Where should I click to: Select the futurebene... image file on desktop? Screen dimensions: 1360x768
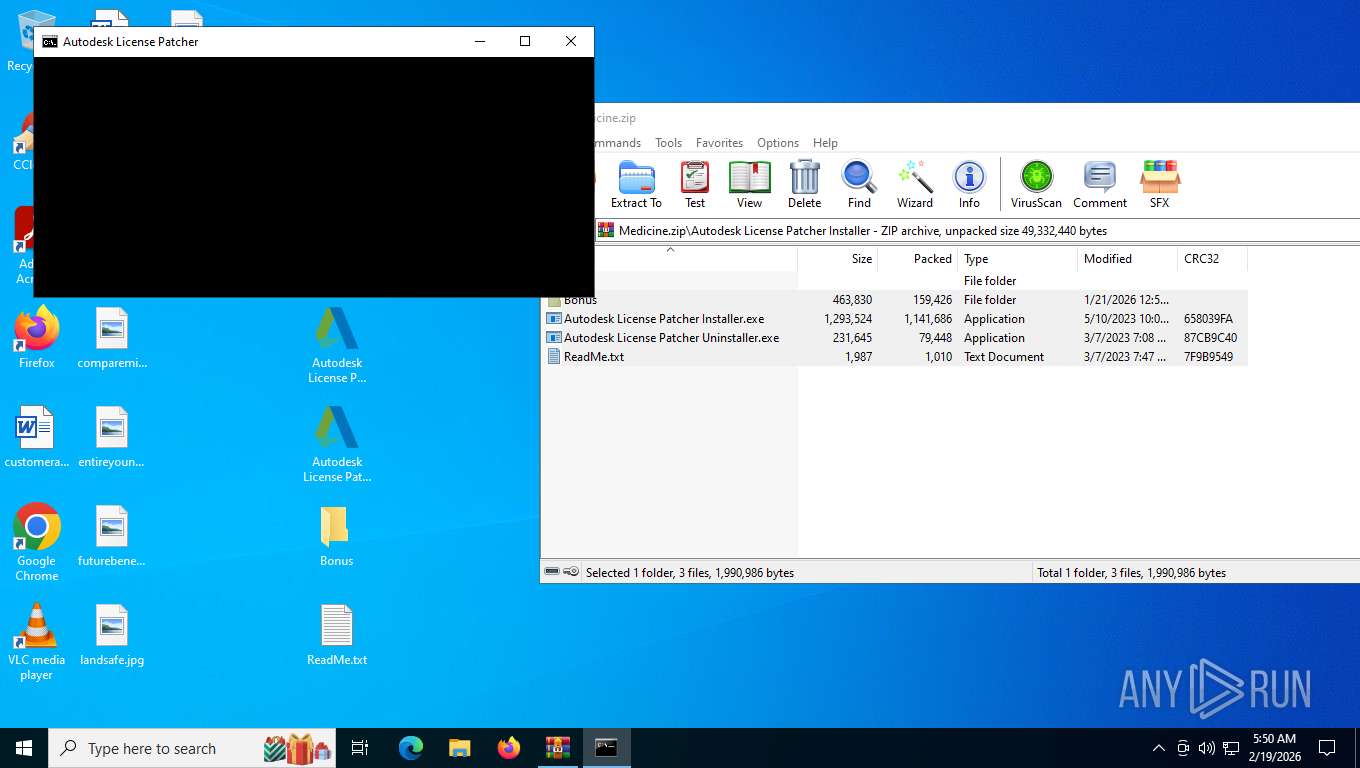[112, 536]
